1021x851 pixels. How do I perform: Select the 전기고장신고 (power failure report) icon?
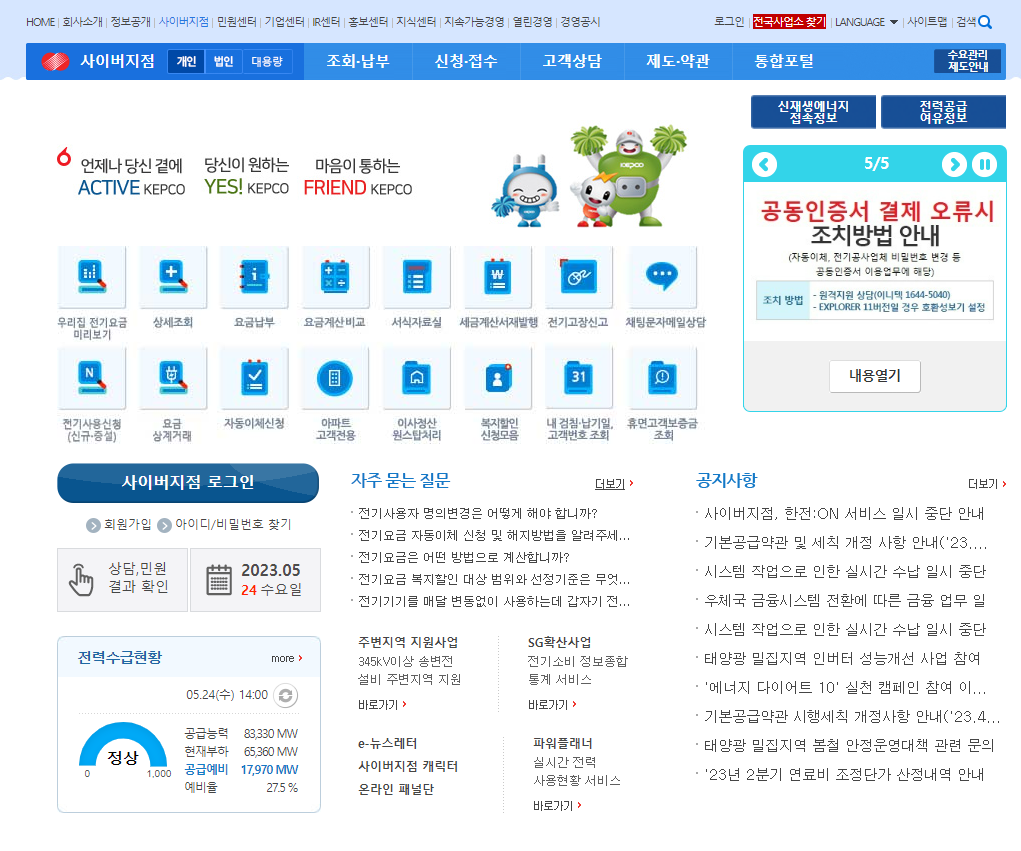pyautogui.click(x=578, y=280)
